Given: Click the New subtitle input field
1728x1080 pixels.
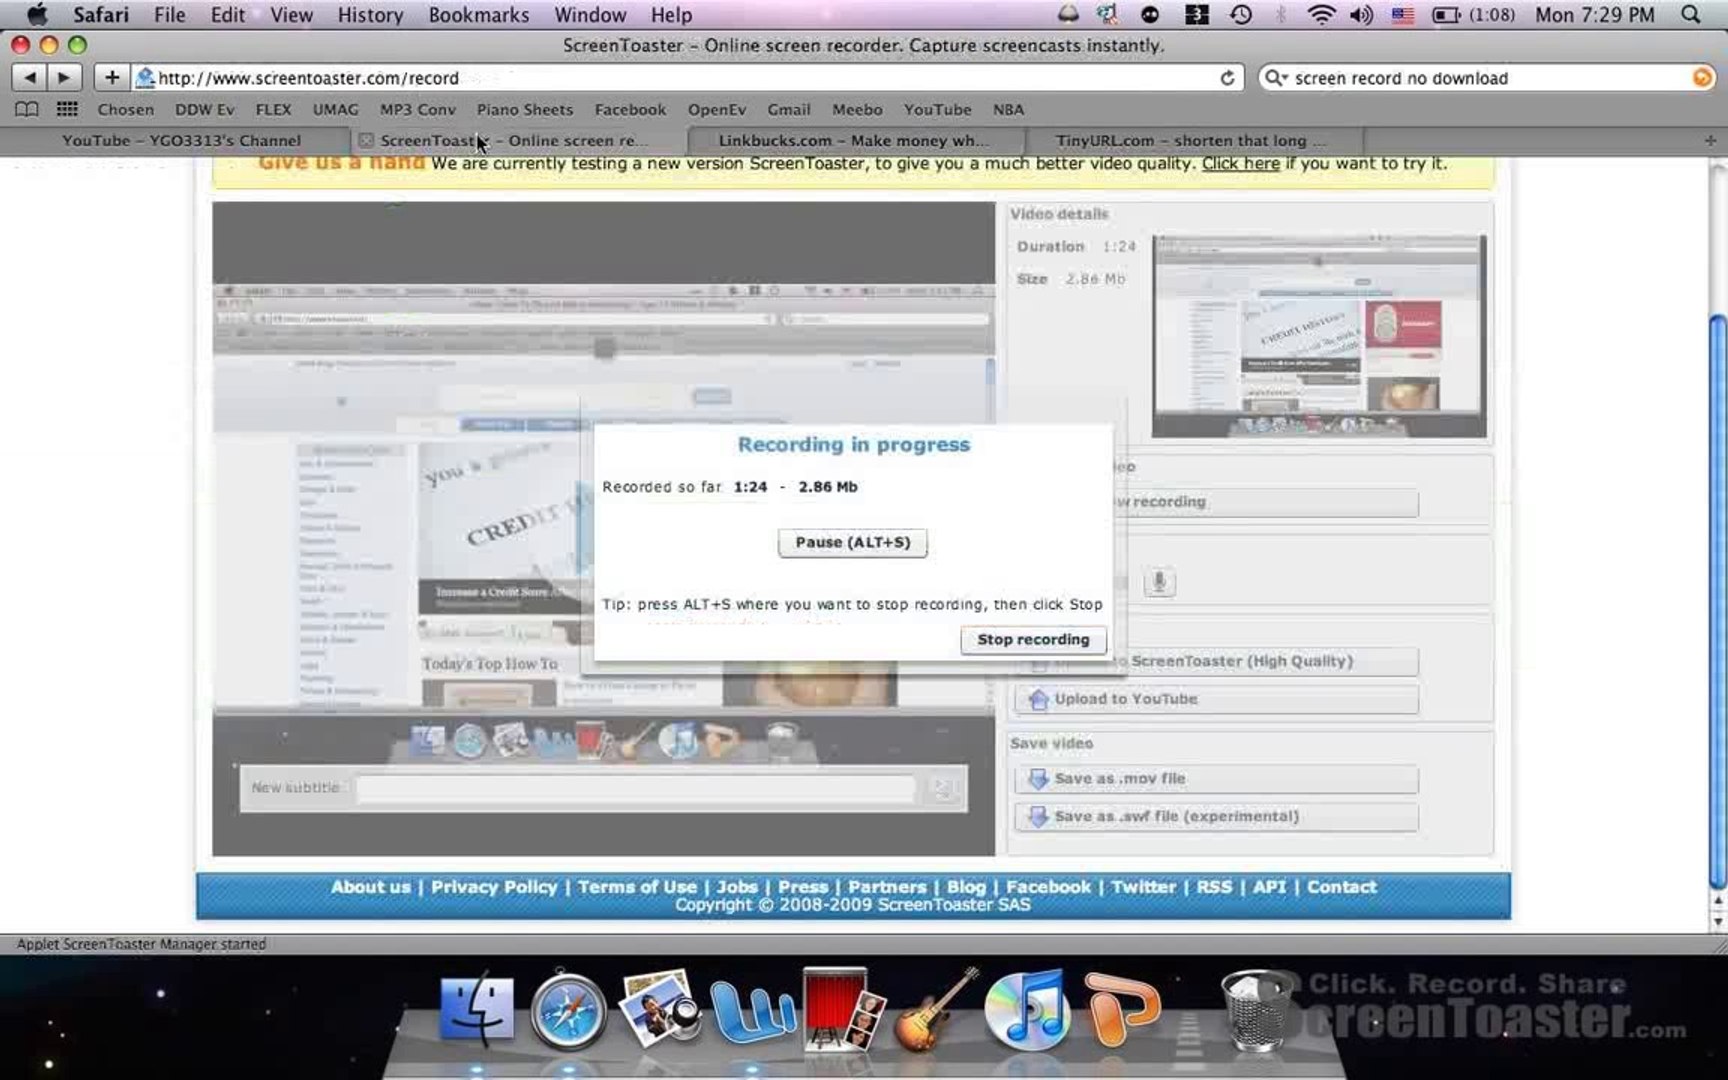Looking at the screenshot, I should pos(636,789).
